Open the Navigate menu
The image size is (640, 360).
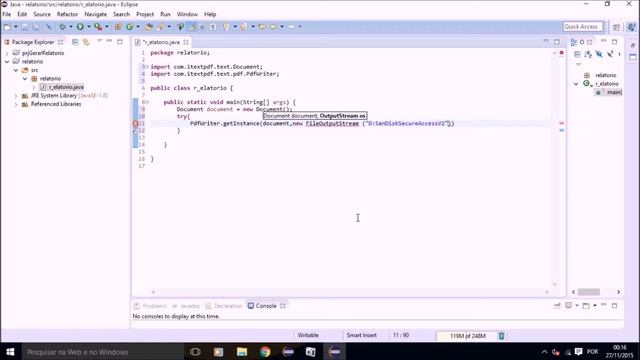click(95, 14)
